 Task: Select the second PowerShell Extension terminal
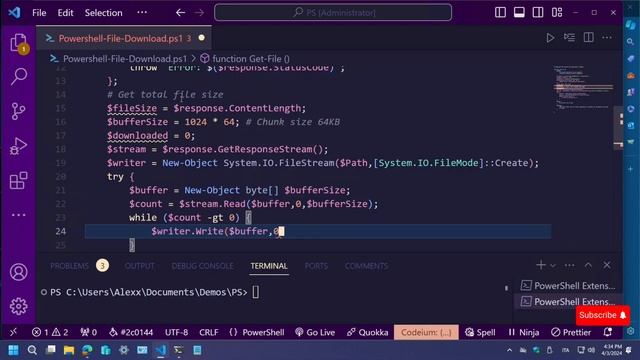pos(568,302)
